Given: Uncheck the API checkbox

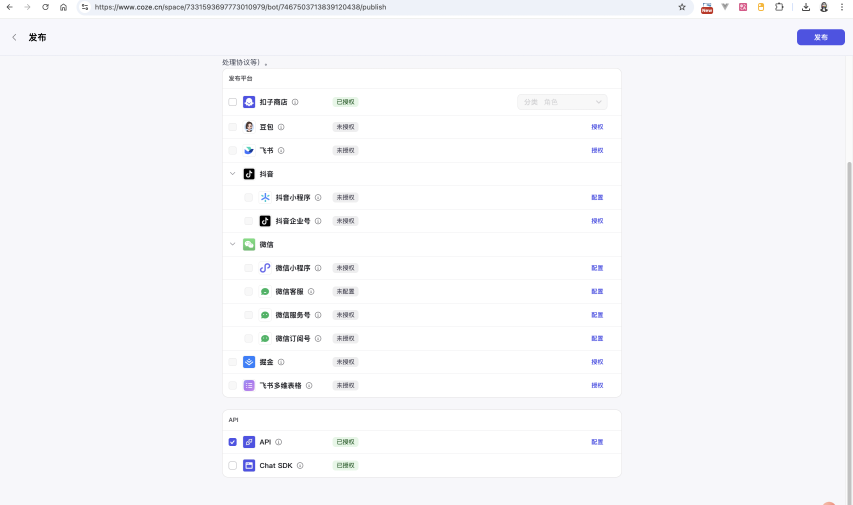Looking at the screenshot, I should [233, 442].
